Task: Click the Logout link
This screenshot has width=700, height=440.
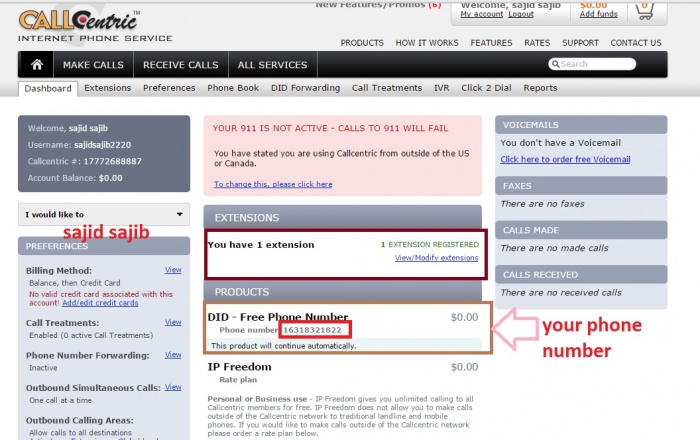Action: [x=521, y=14]
